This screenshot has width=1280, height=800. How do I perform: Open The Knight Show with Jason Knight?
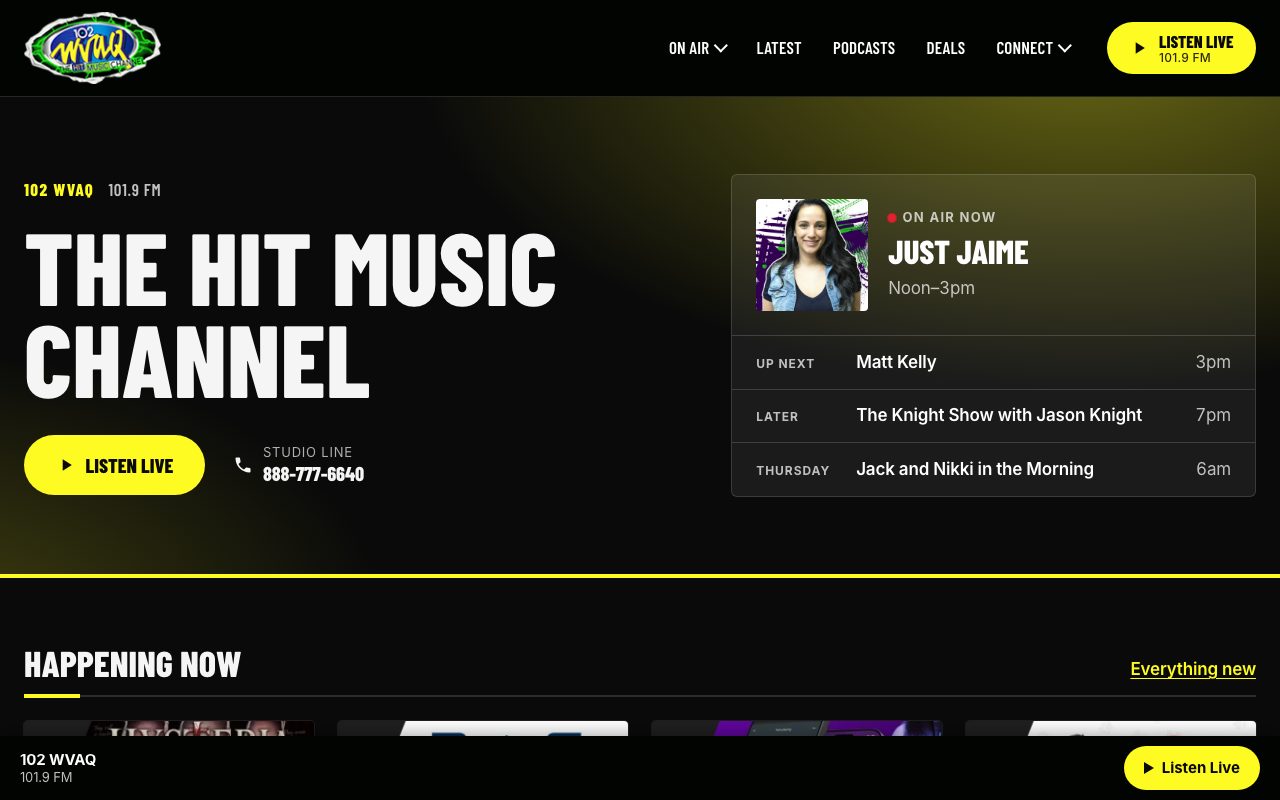993,415
